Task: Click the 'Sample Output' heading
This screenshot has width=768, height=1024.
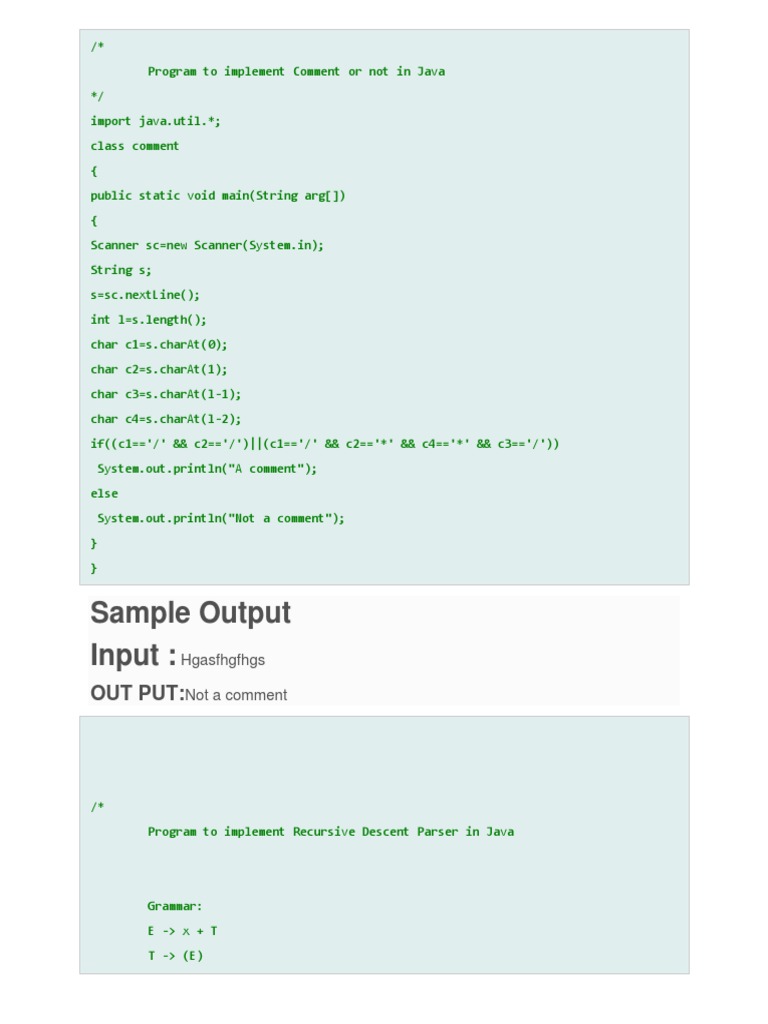Action: [x=190, y=613]
